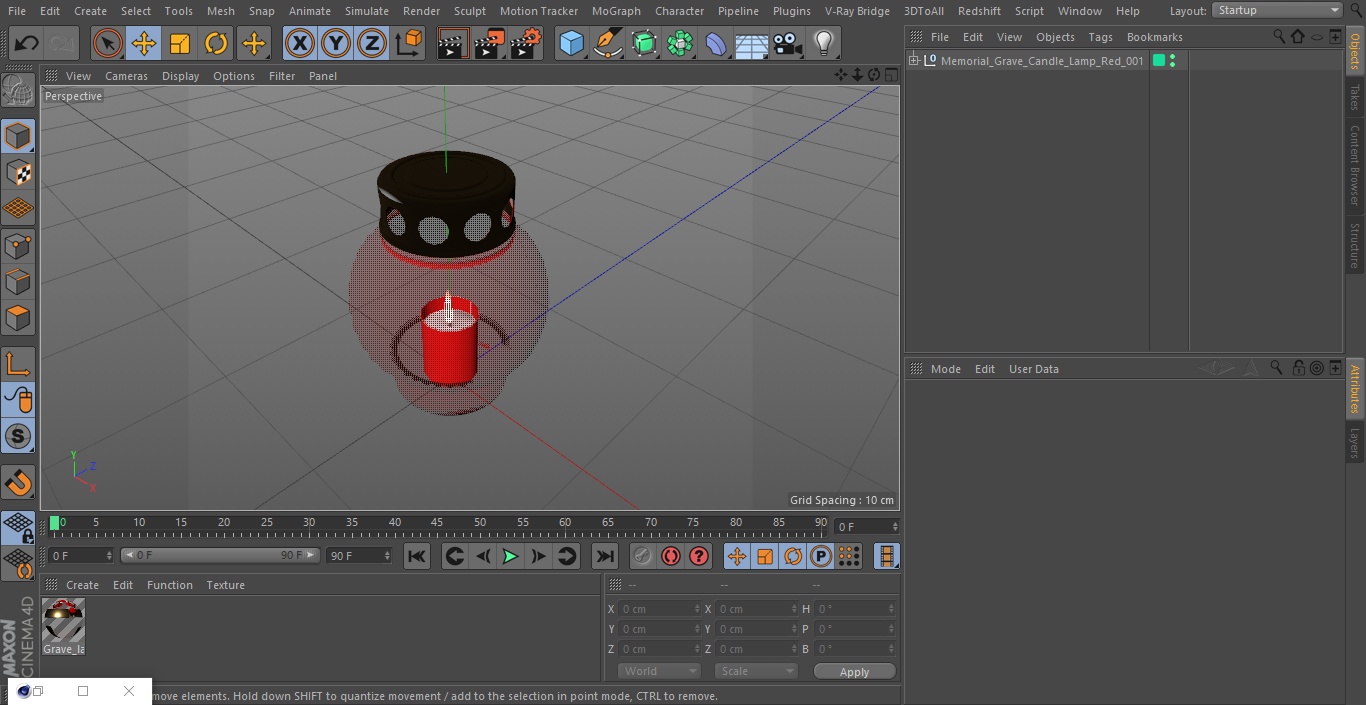Play the animation forward
The width and height of the screenshot is (1366, 705).
(510, 556)
